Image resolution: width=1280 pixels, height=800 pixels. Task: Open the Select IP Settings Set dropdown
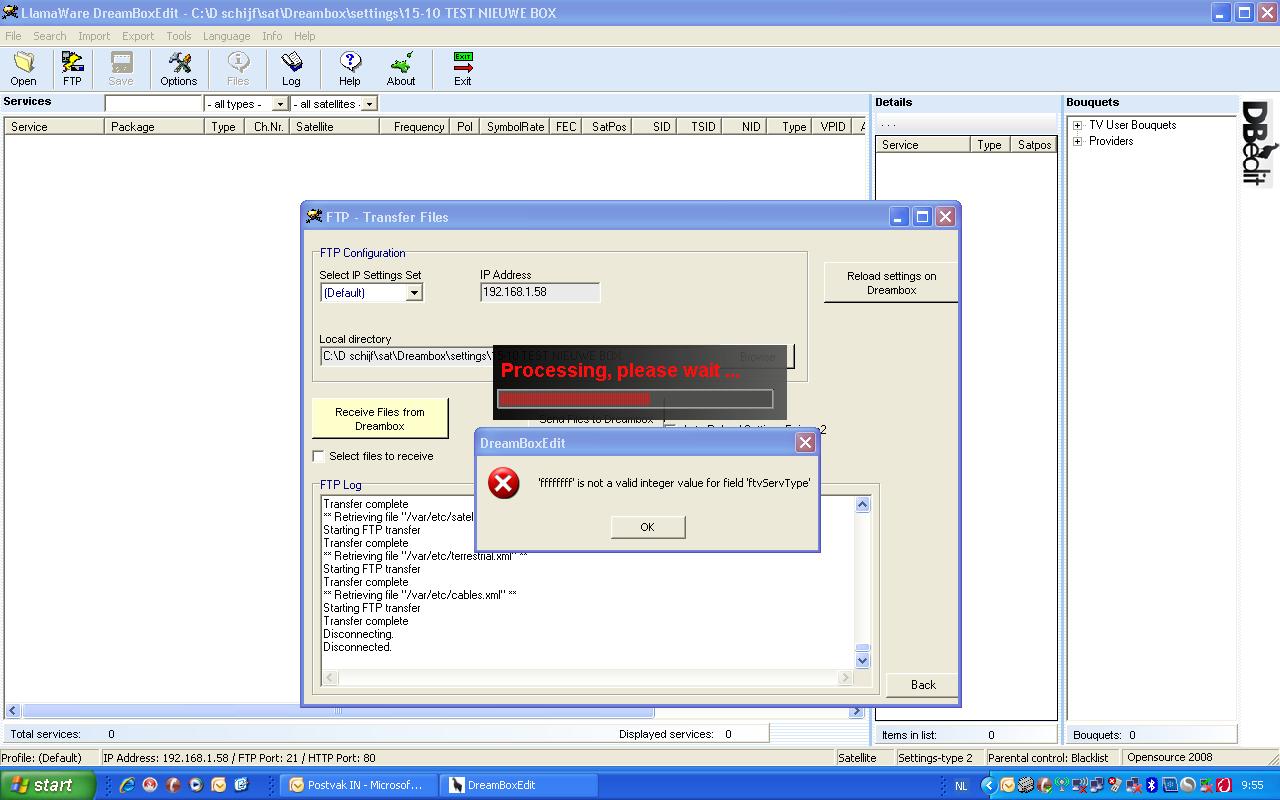click(x=414, y=293)
